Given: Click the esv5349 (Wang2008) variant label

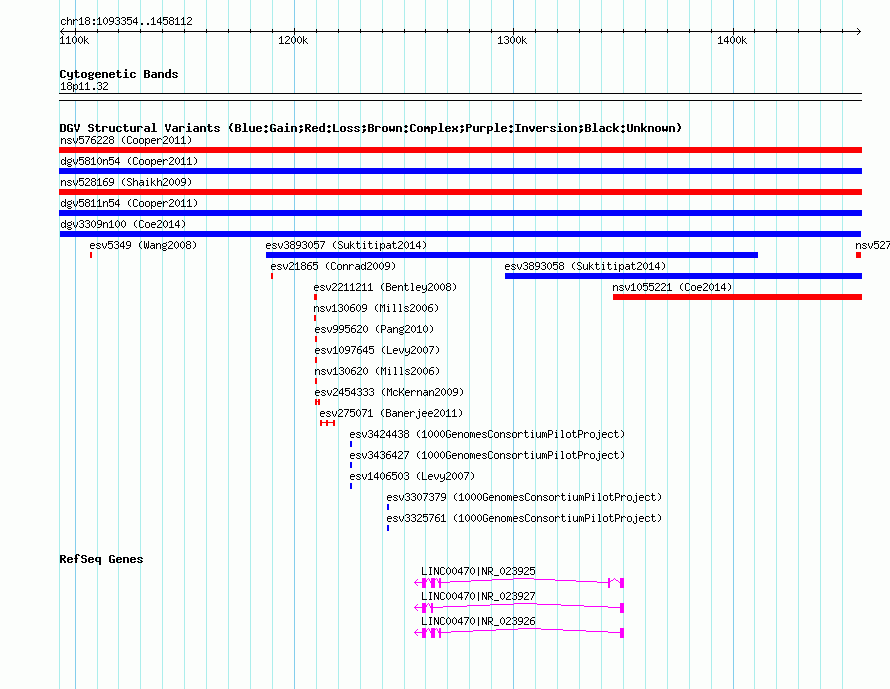Looking at the screenshot, I should point(143,245).
